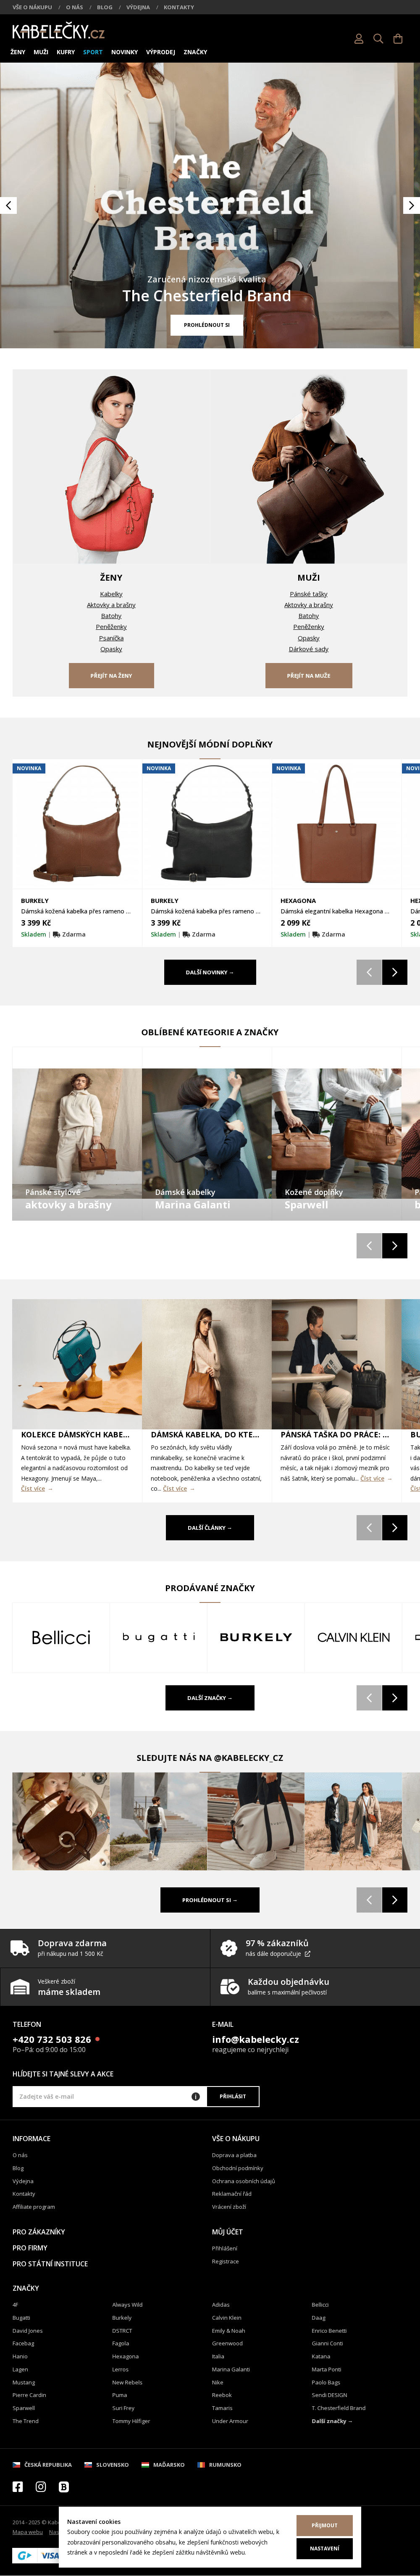420x2576 pixels.
Task: Advance hero banner with right arrow
Action: [411, 205]
